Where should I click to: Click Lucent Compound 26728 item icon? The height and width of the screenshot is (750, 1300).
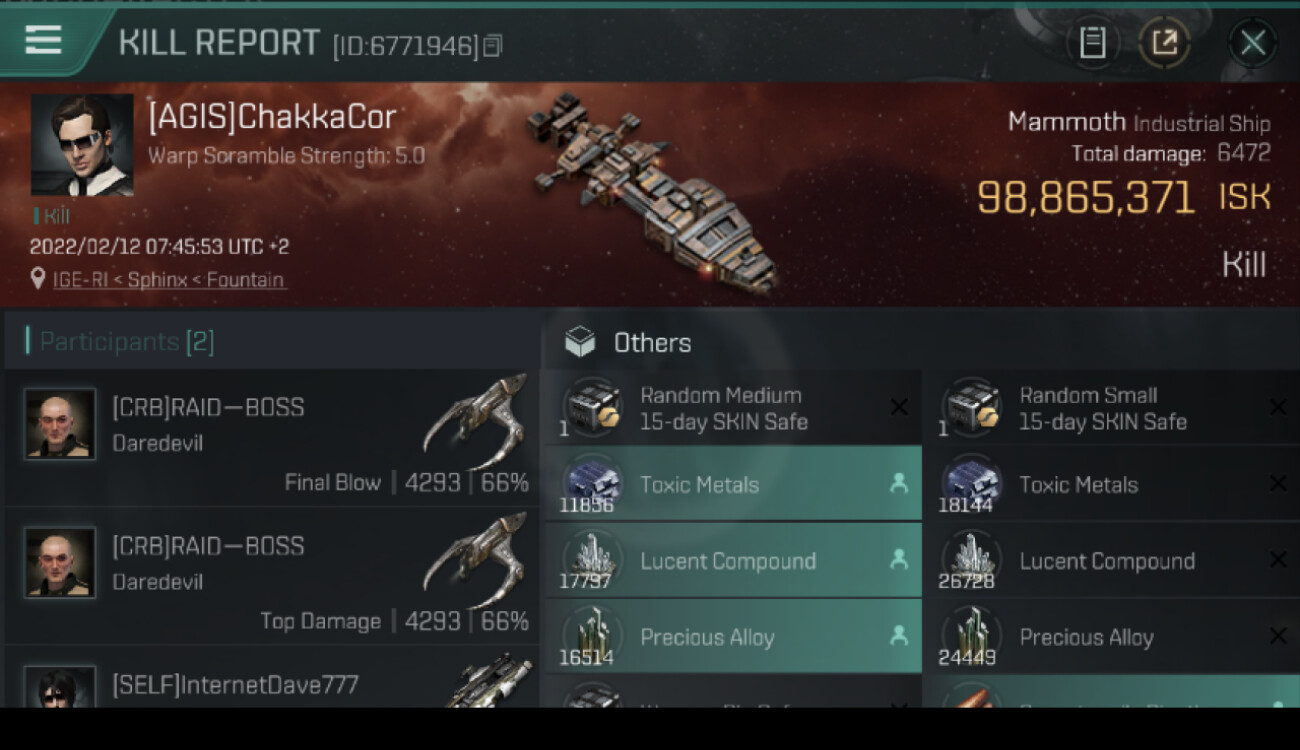[972, 558]
